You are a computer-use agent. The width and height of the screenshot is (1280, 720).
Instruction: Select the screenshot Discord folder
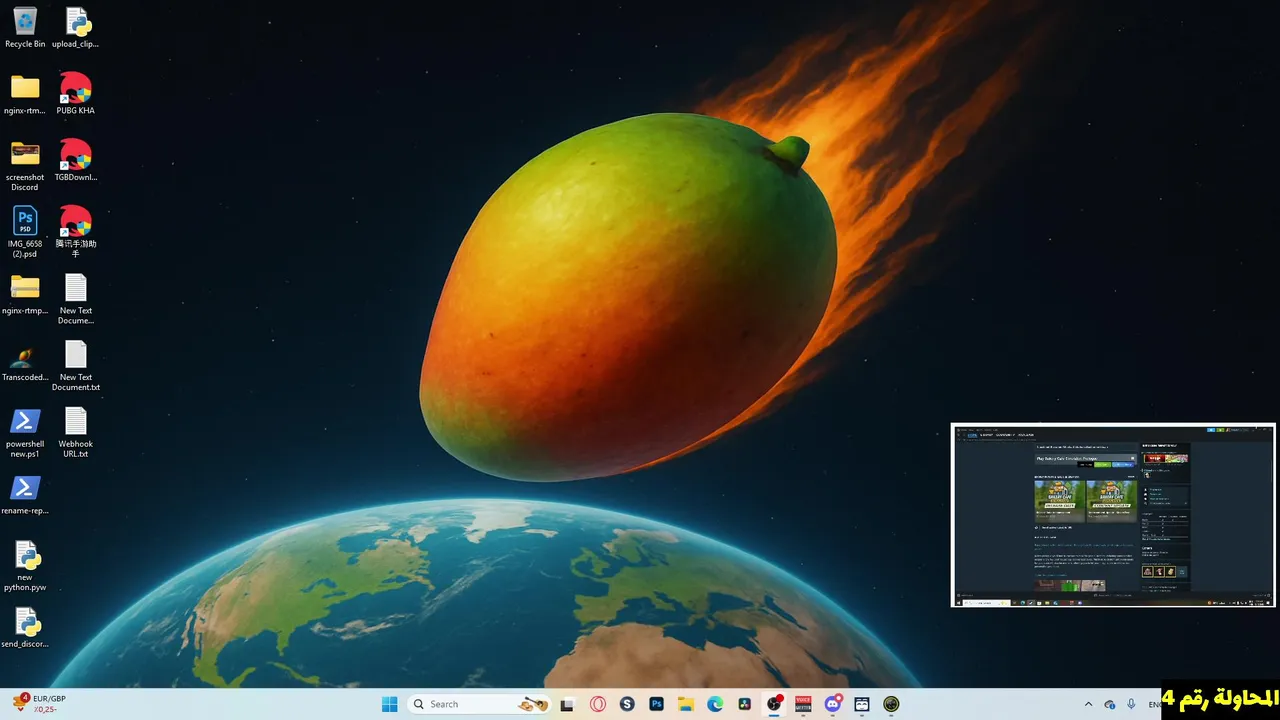tap(25, 165)
